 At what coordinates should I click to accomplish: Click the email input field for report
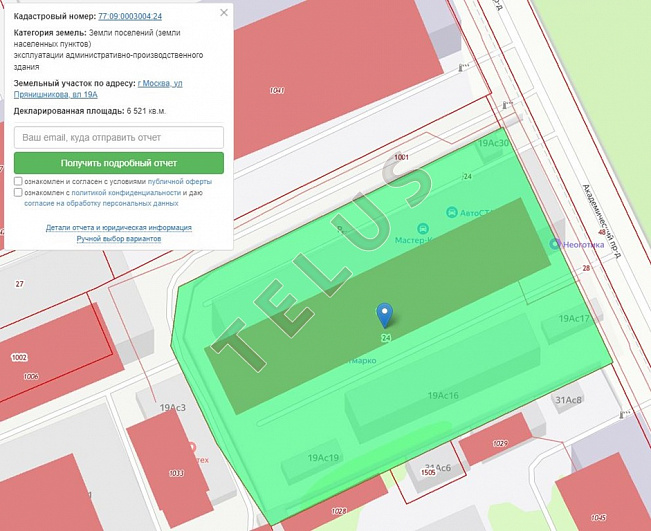(x=119, y=137)
